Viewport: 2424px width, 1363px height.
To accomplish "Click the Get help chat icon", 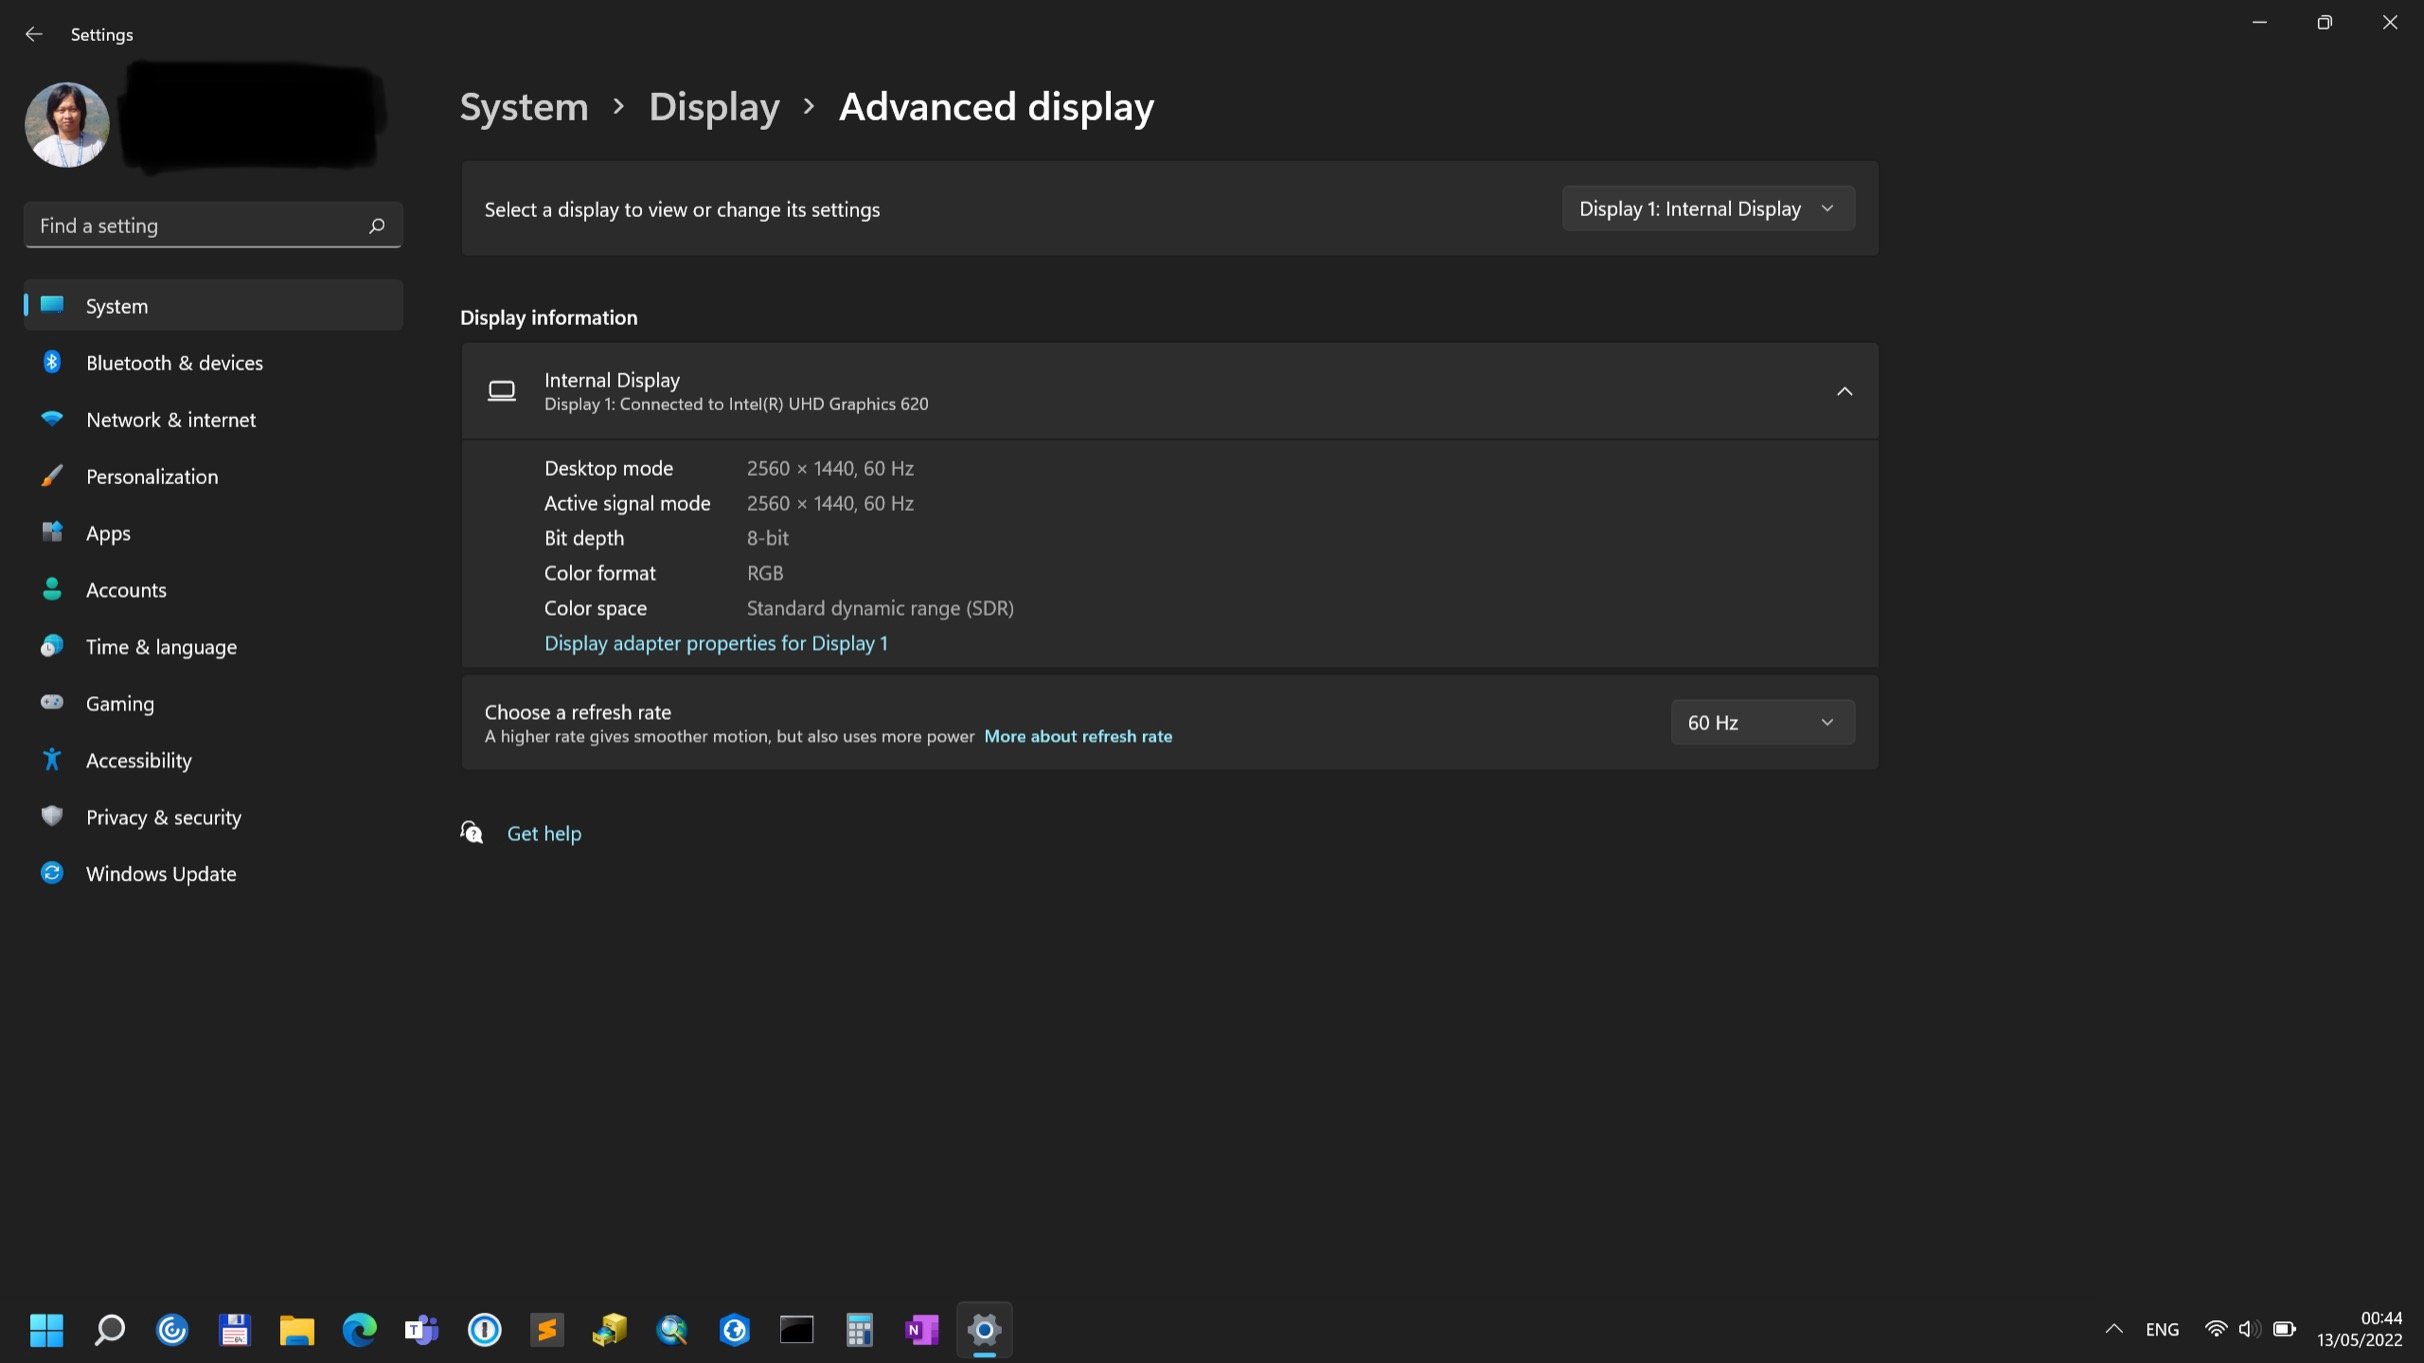I will 472,832.
